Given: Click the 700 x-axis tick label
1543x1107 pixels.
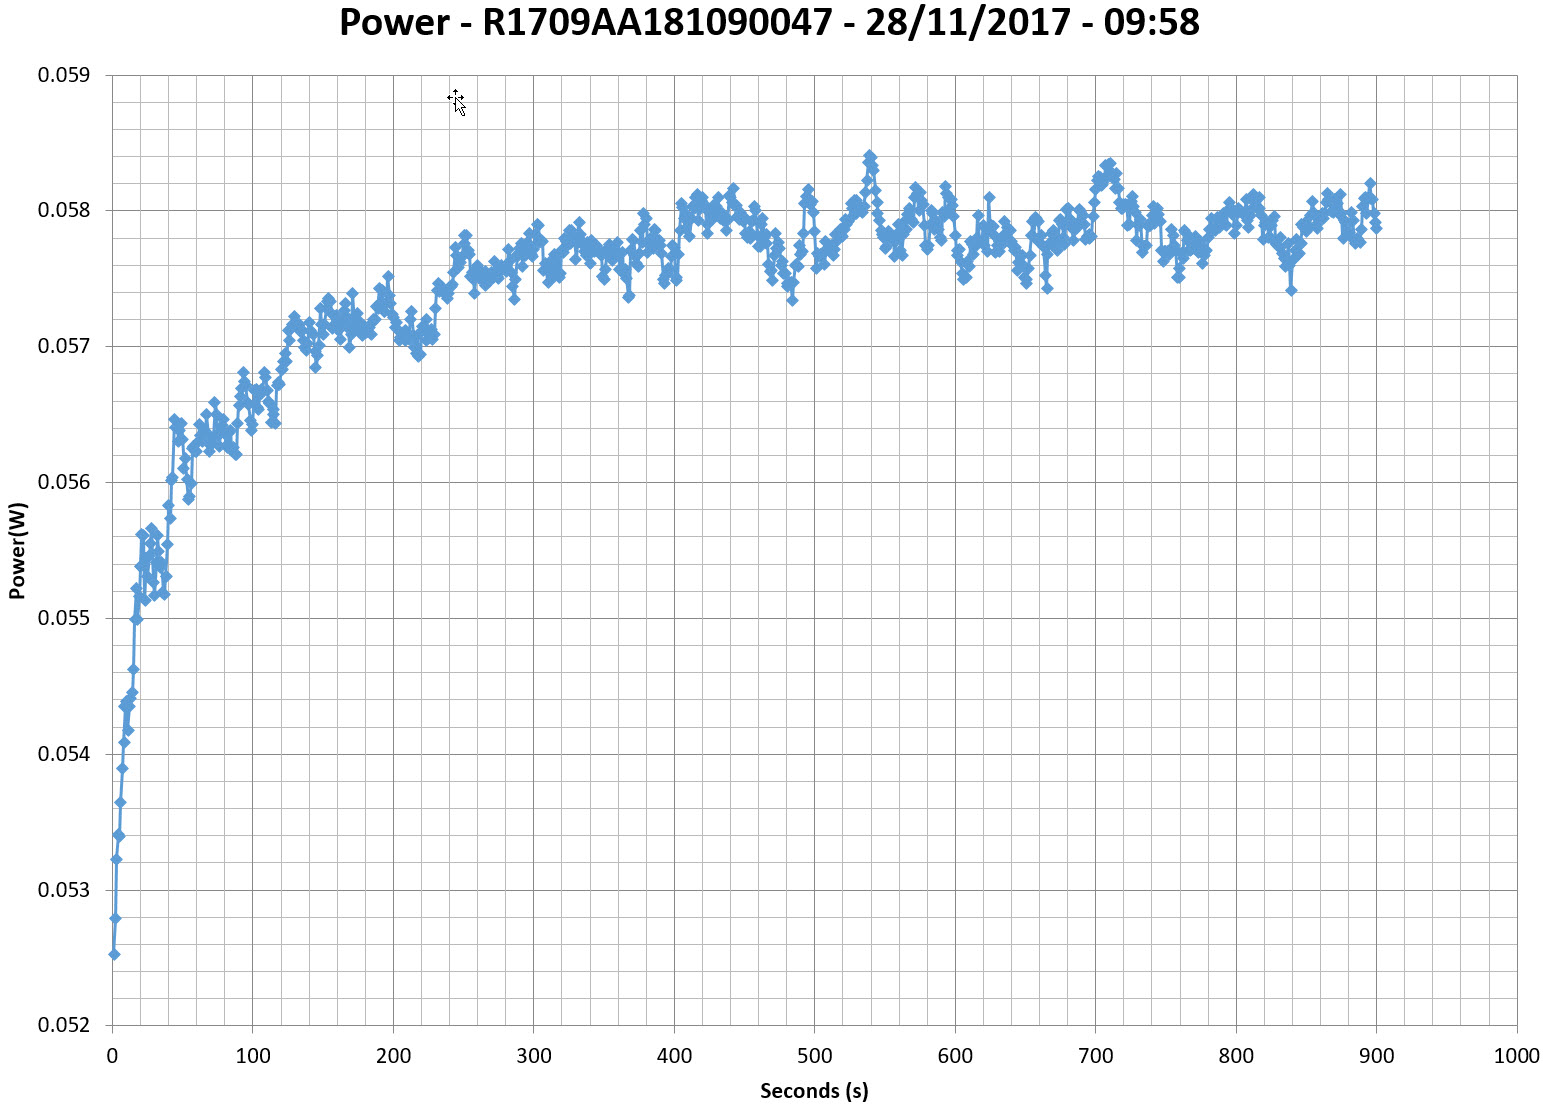Looking at the screenshot, I should click(x=1096, y=1056).
